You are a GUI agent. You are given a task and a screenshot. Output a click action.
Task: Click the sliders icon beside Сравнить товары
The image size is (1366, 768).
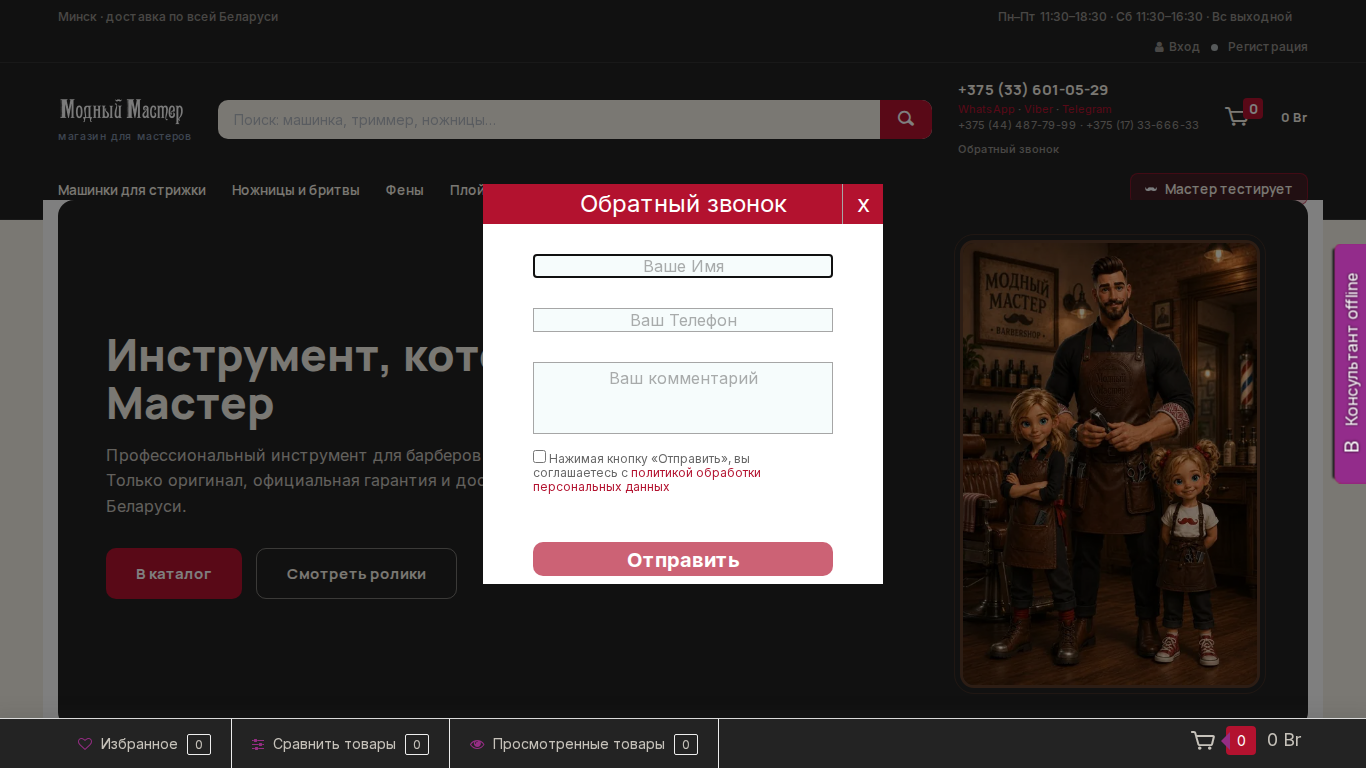tap(258, 744)
